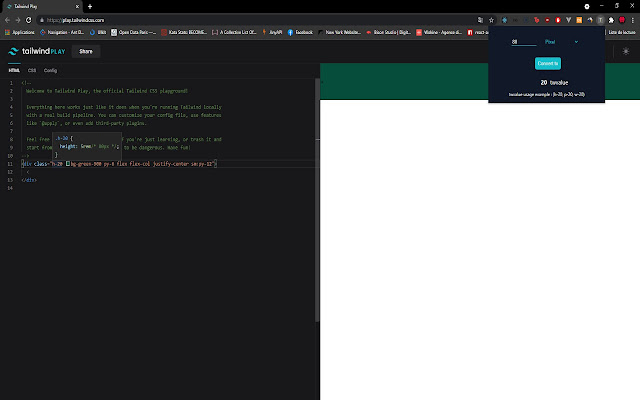640x400 pixels.
Task: Click the Share button
Action: click(86, 51)
